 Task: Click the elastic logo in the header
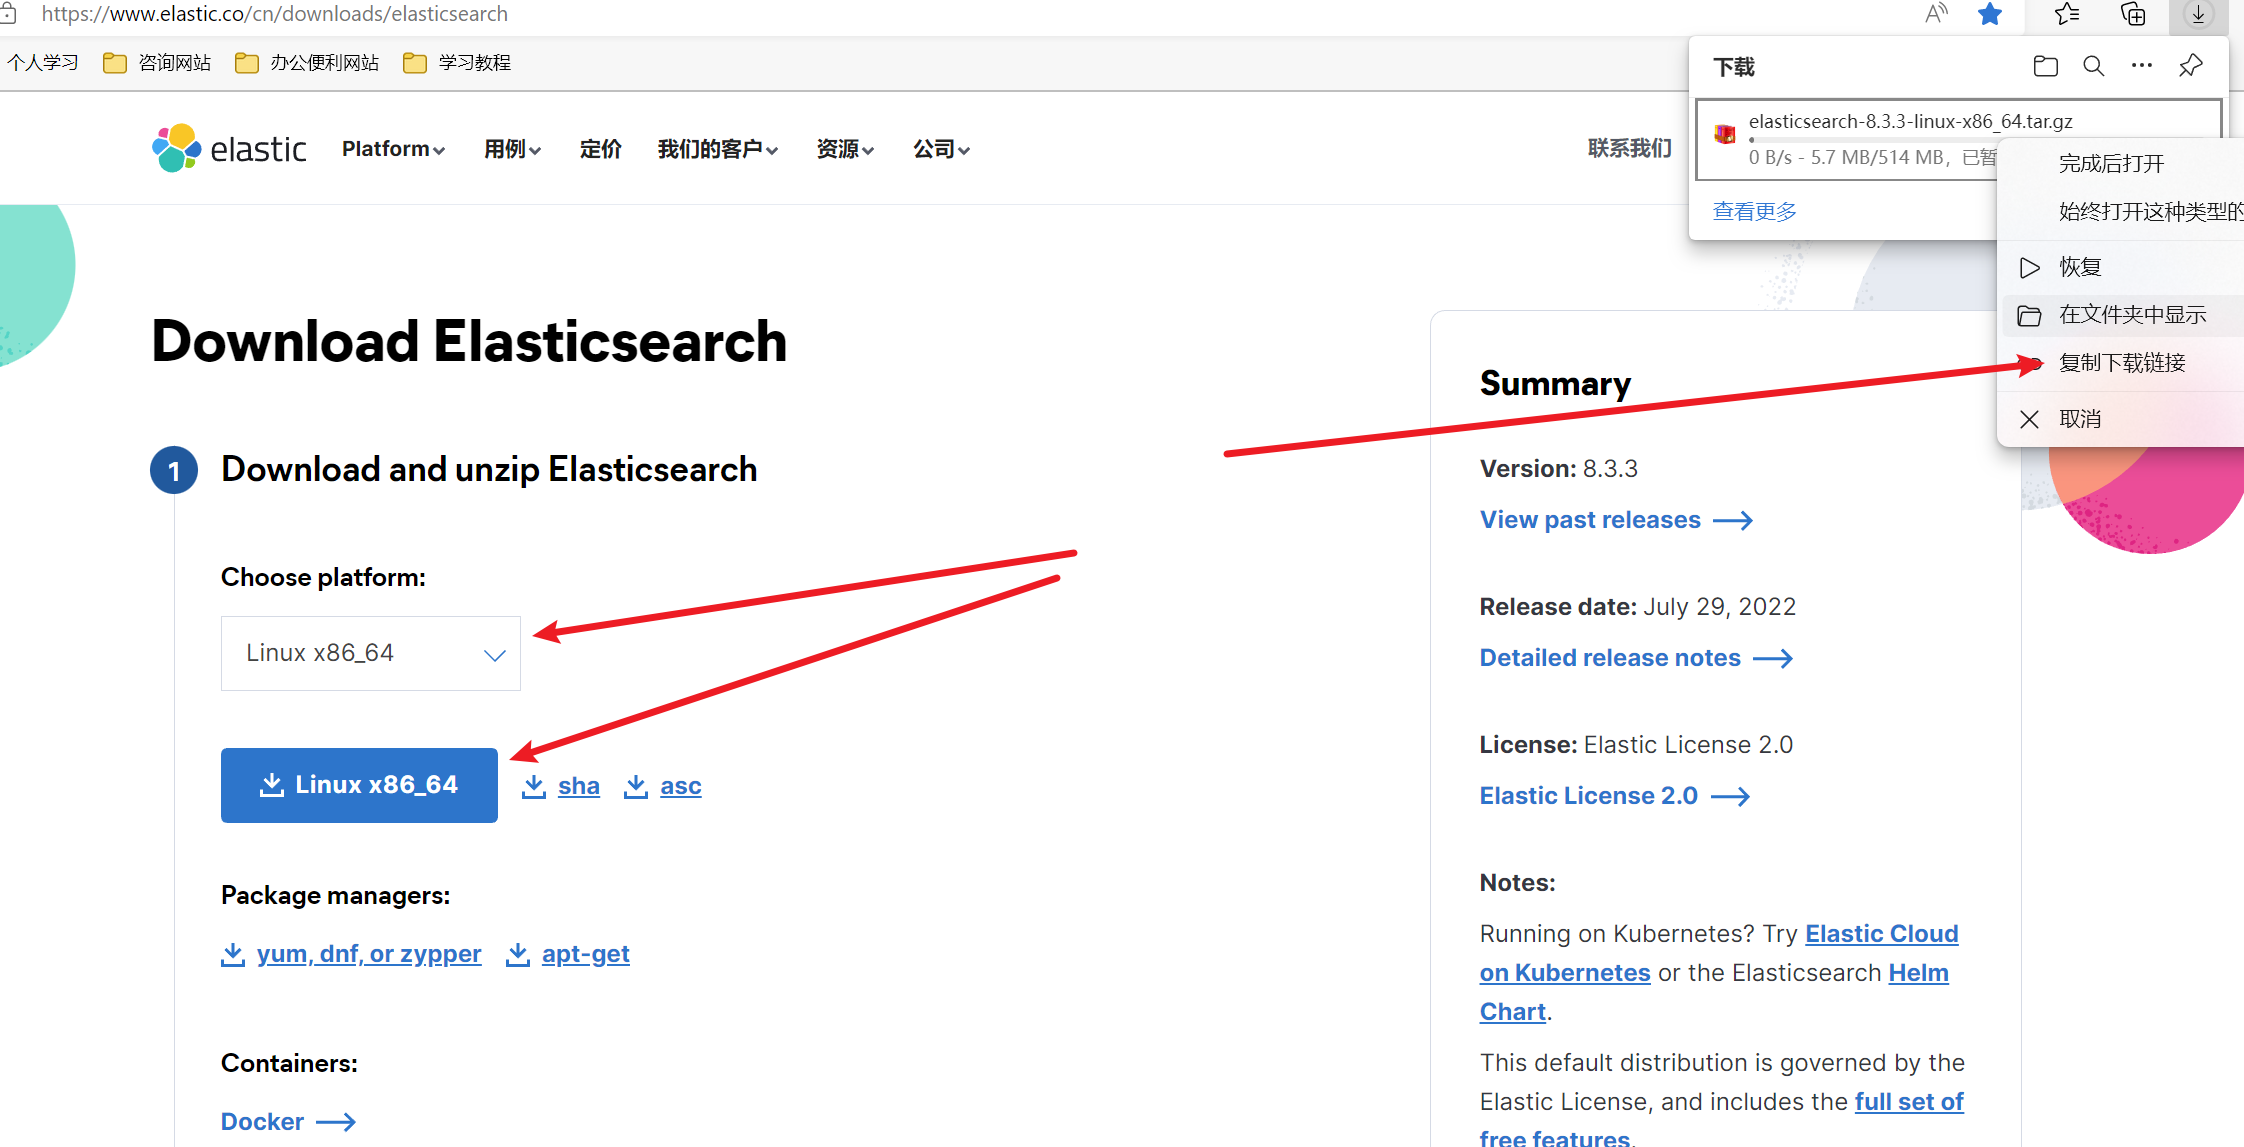point(229,148)
